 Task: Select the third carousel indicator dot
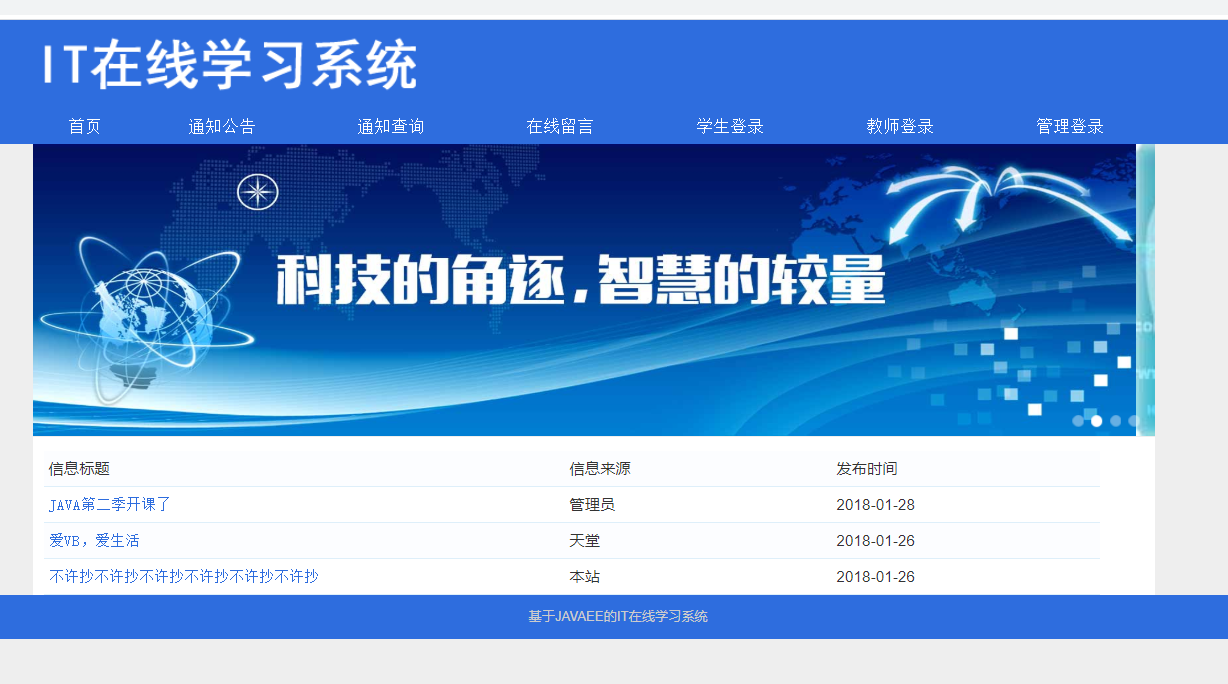pyautogui.click(x=1115, y=421)
